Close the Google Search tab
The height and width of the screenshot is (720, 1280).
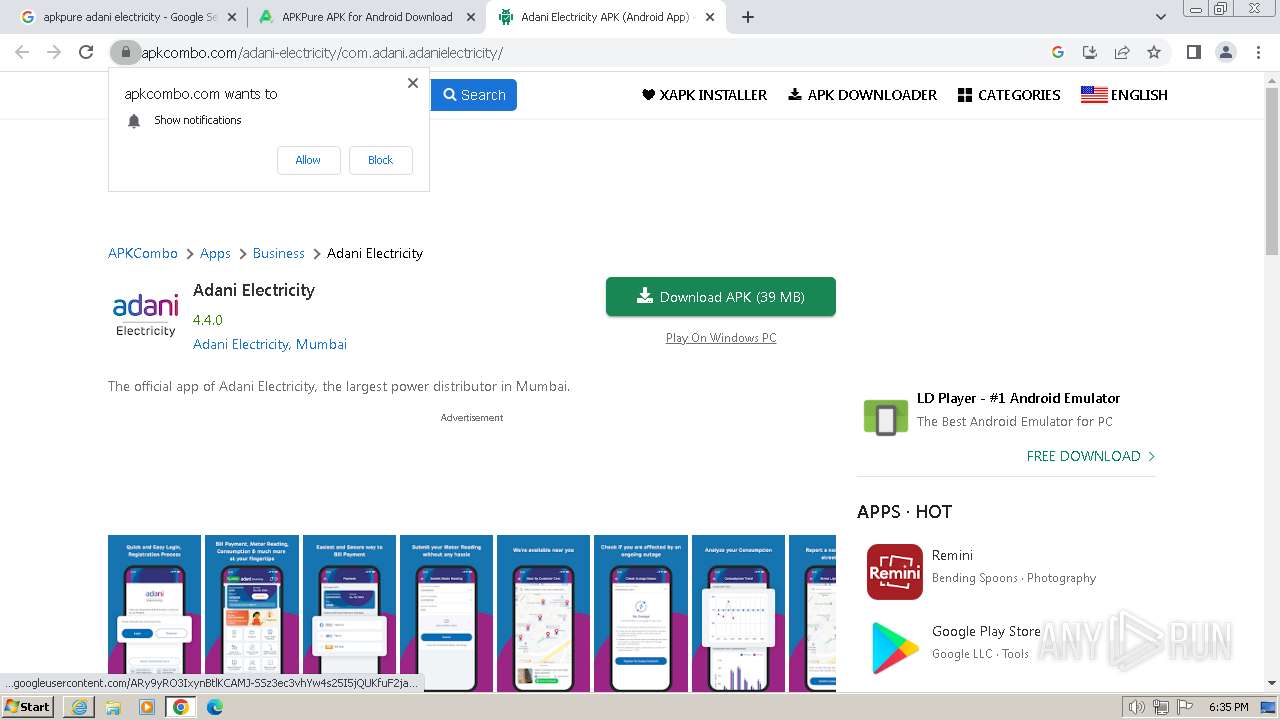coord(233,17)
